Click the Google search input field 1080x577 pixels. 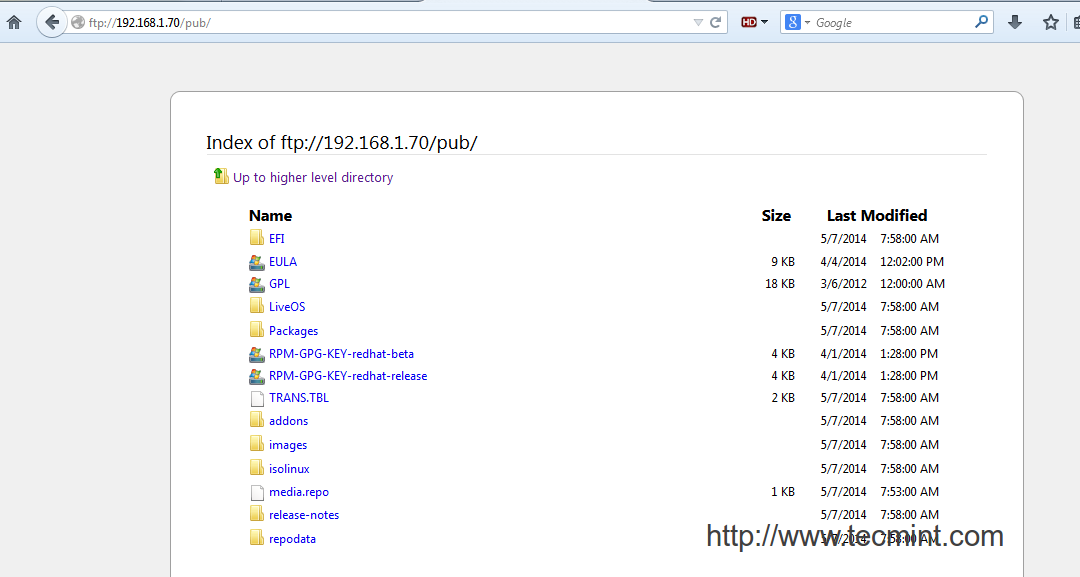coord(892,23)
